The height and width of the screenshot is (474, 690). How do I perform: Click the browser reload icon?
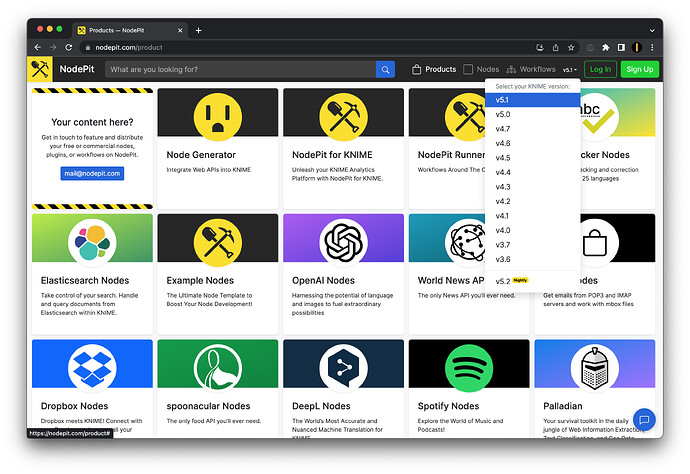click(68, 48)
